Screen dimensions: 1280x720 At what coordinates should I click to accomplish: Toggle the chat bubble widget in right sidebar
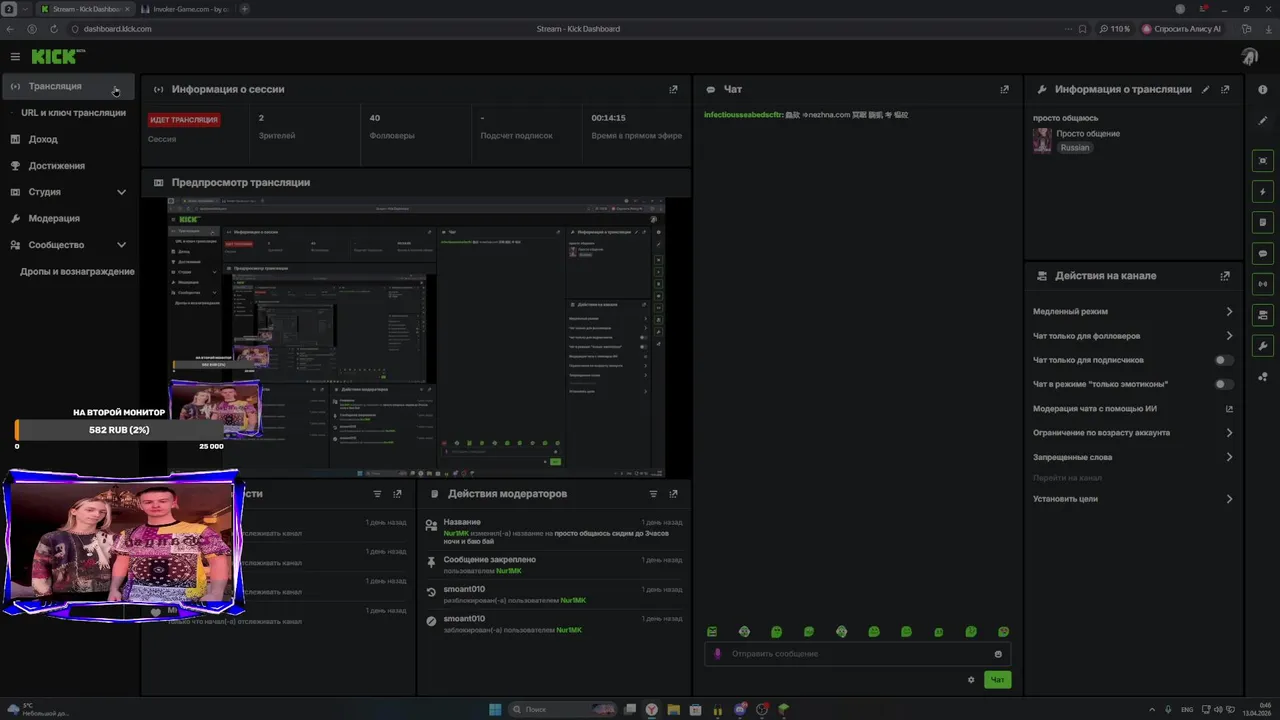[x=1263, y=254]
